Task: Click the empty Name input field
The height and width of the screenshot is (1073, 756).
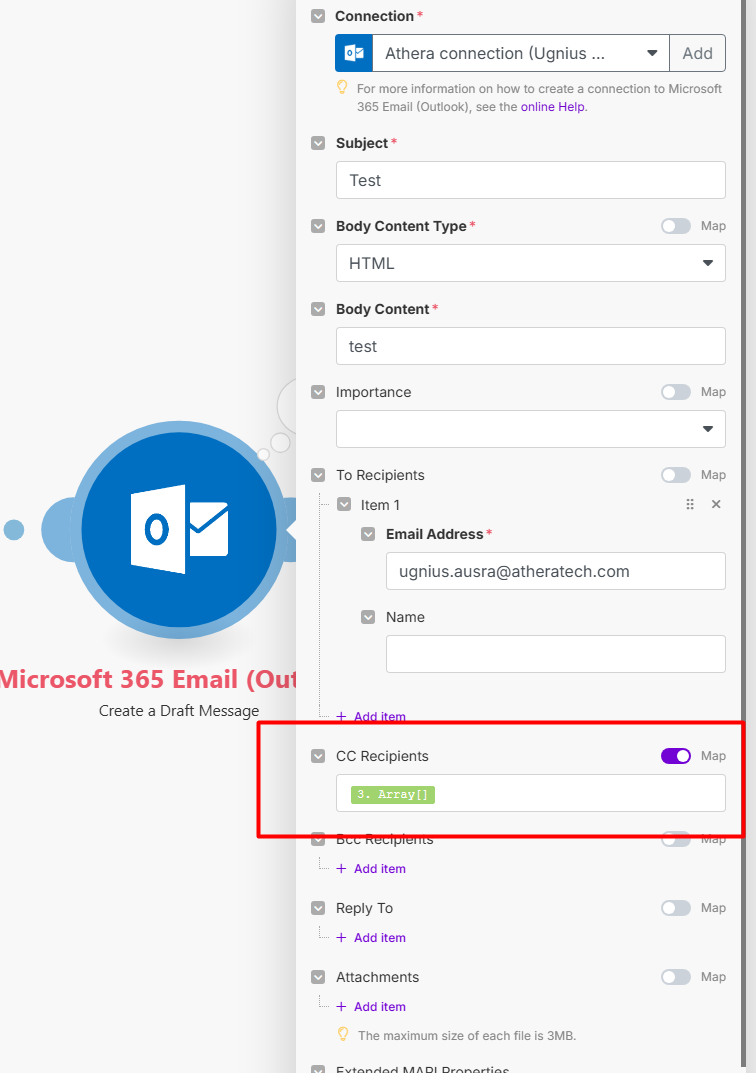Action: click(x=556, y=654)
